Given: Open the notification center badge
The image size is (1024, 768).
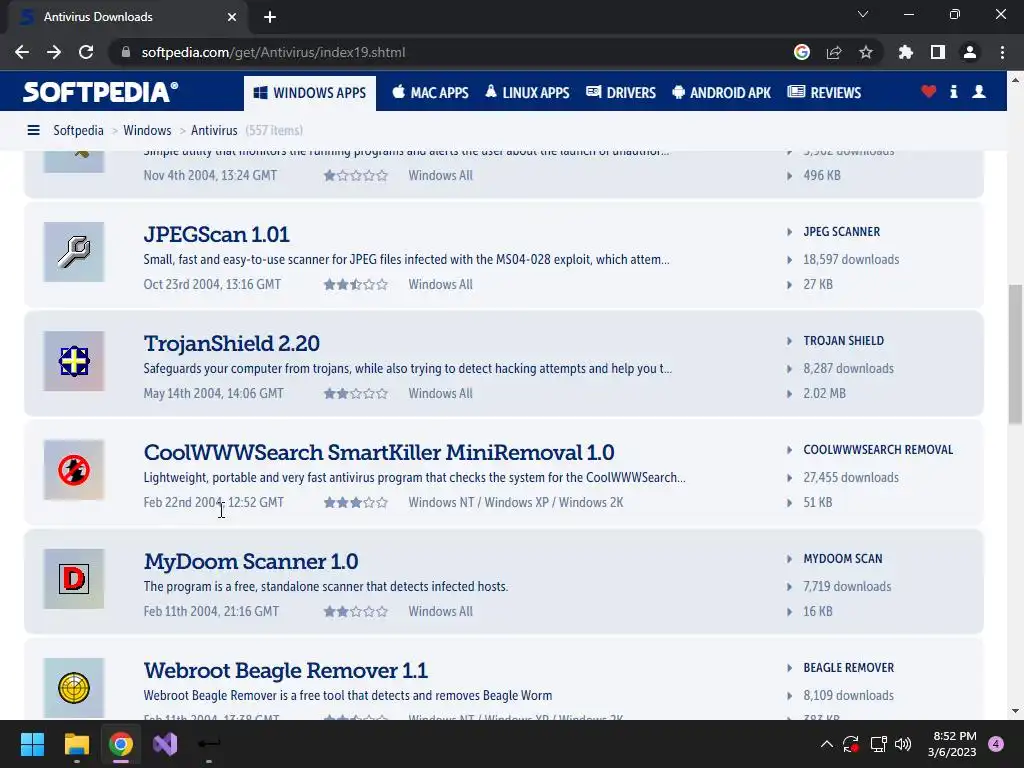Looking at the screenshot, I should click(x=996, y=744).
